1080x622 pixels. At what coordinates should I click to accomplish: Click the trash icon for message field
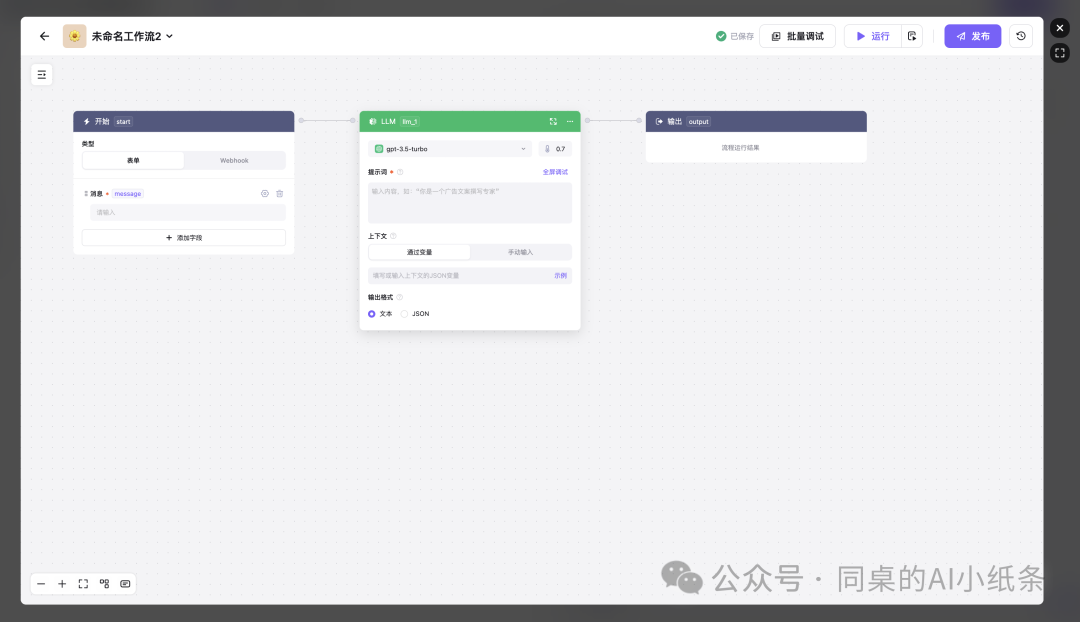(x=280, y=194)
